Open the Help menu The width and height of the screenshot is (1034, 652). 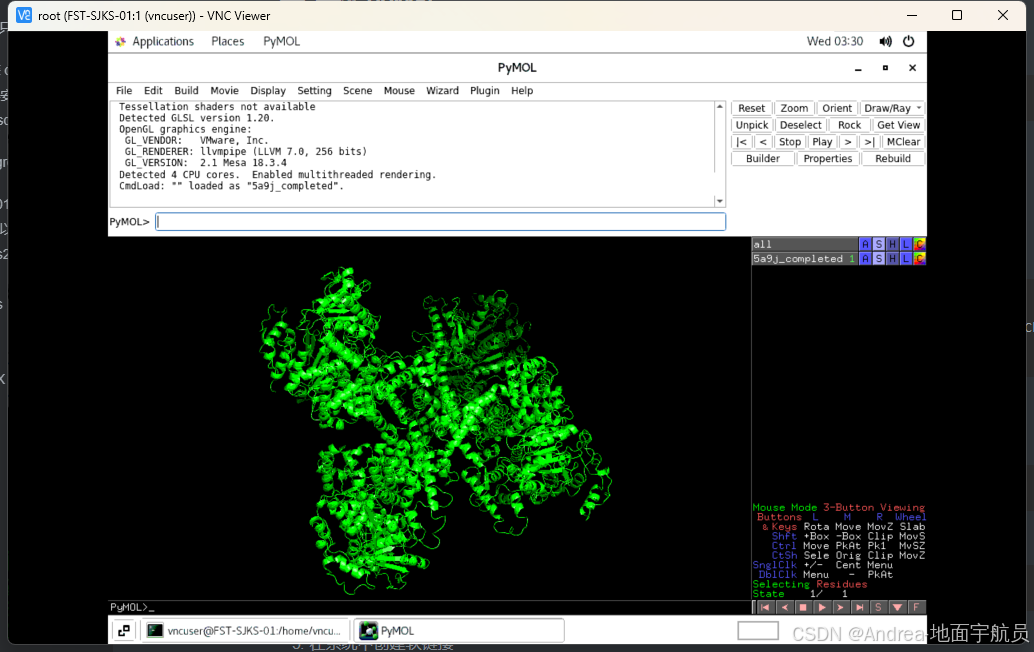522,91
